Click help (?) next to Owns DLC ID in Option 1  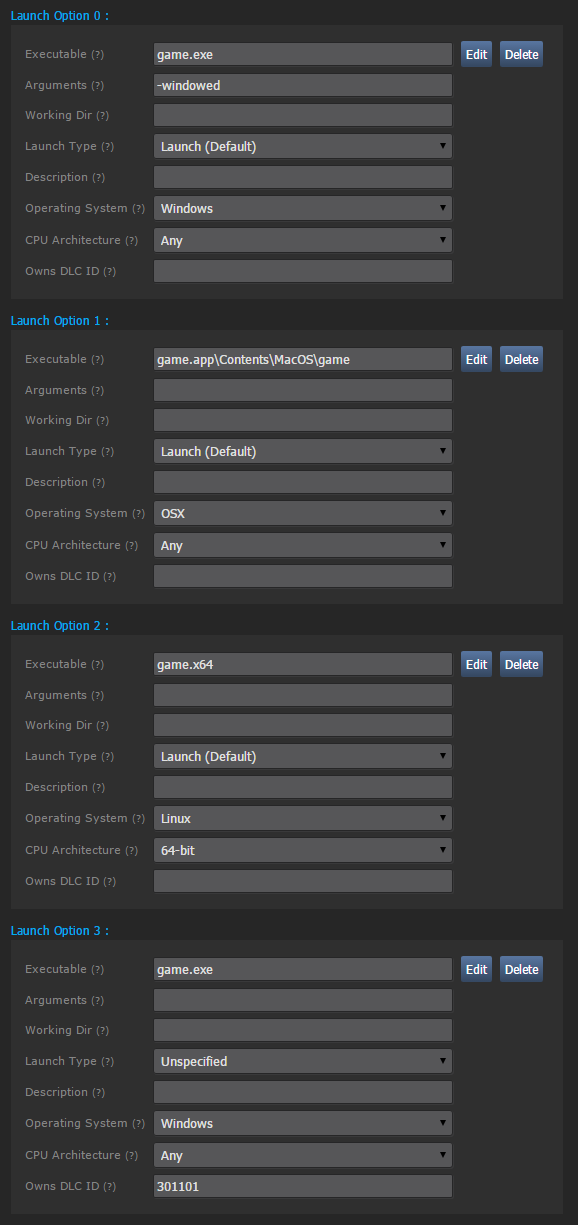tap(109, 577)
